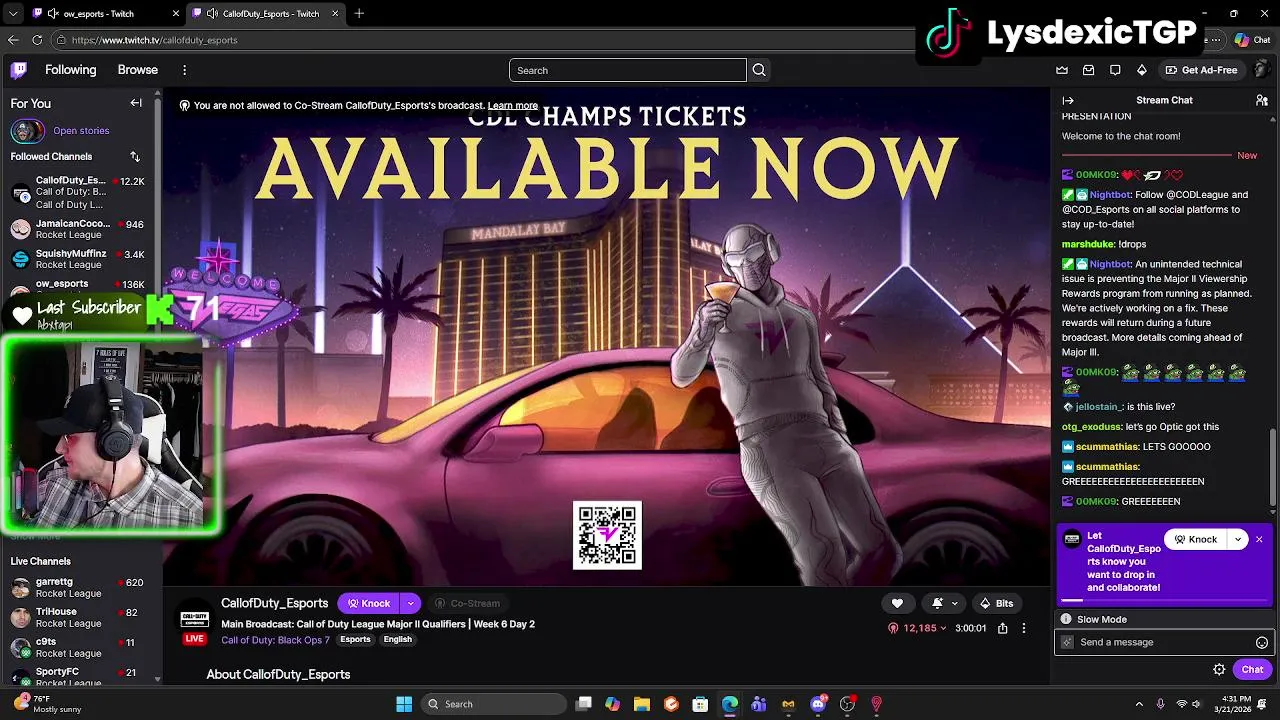Reload the page in the browser
The image size is (1280, 720).
[x=37, y=40]
